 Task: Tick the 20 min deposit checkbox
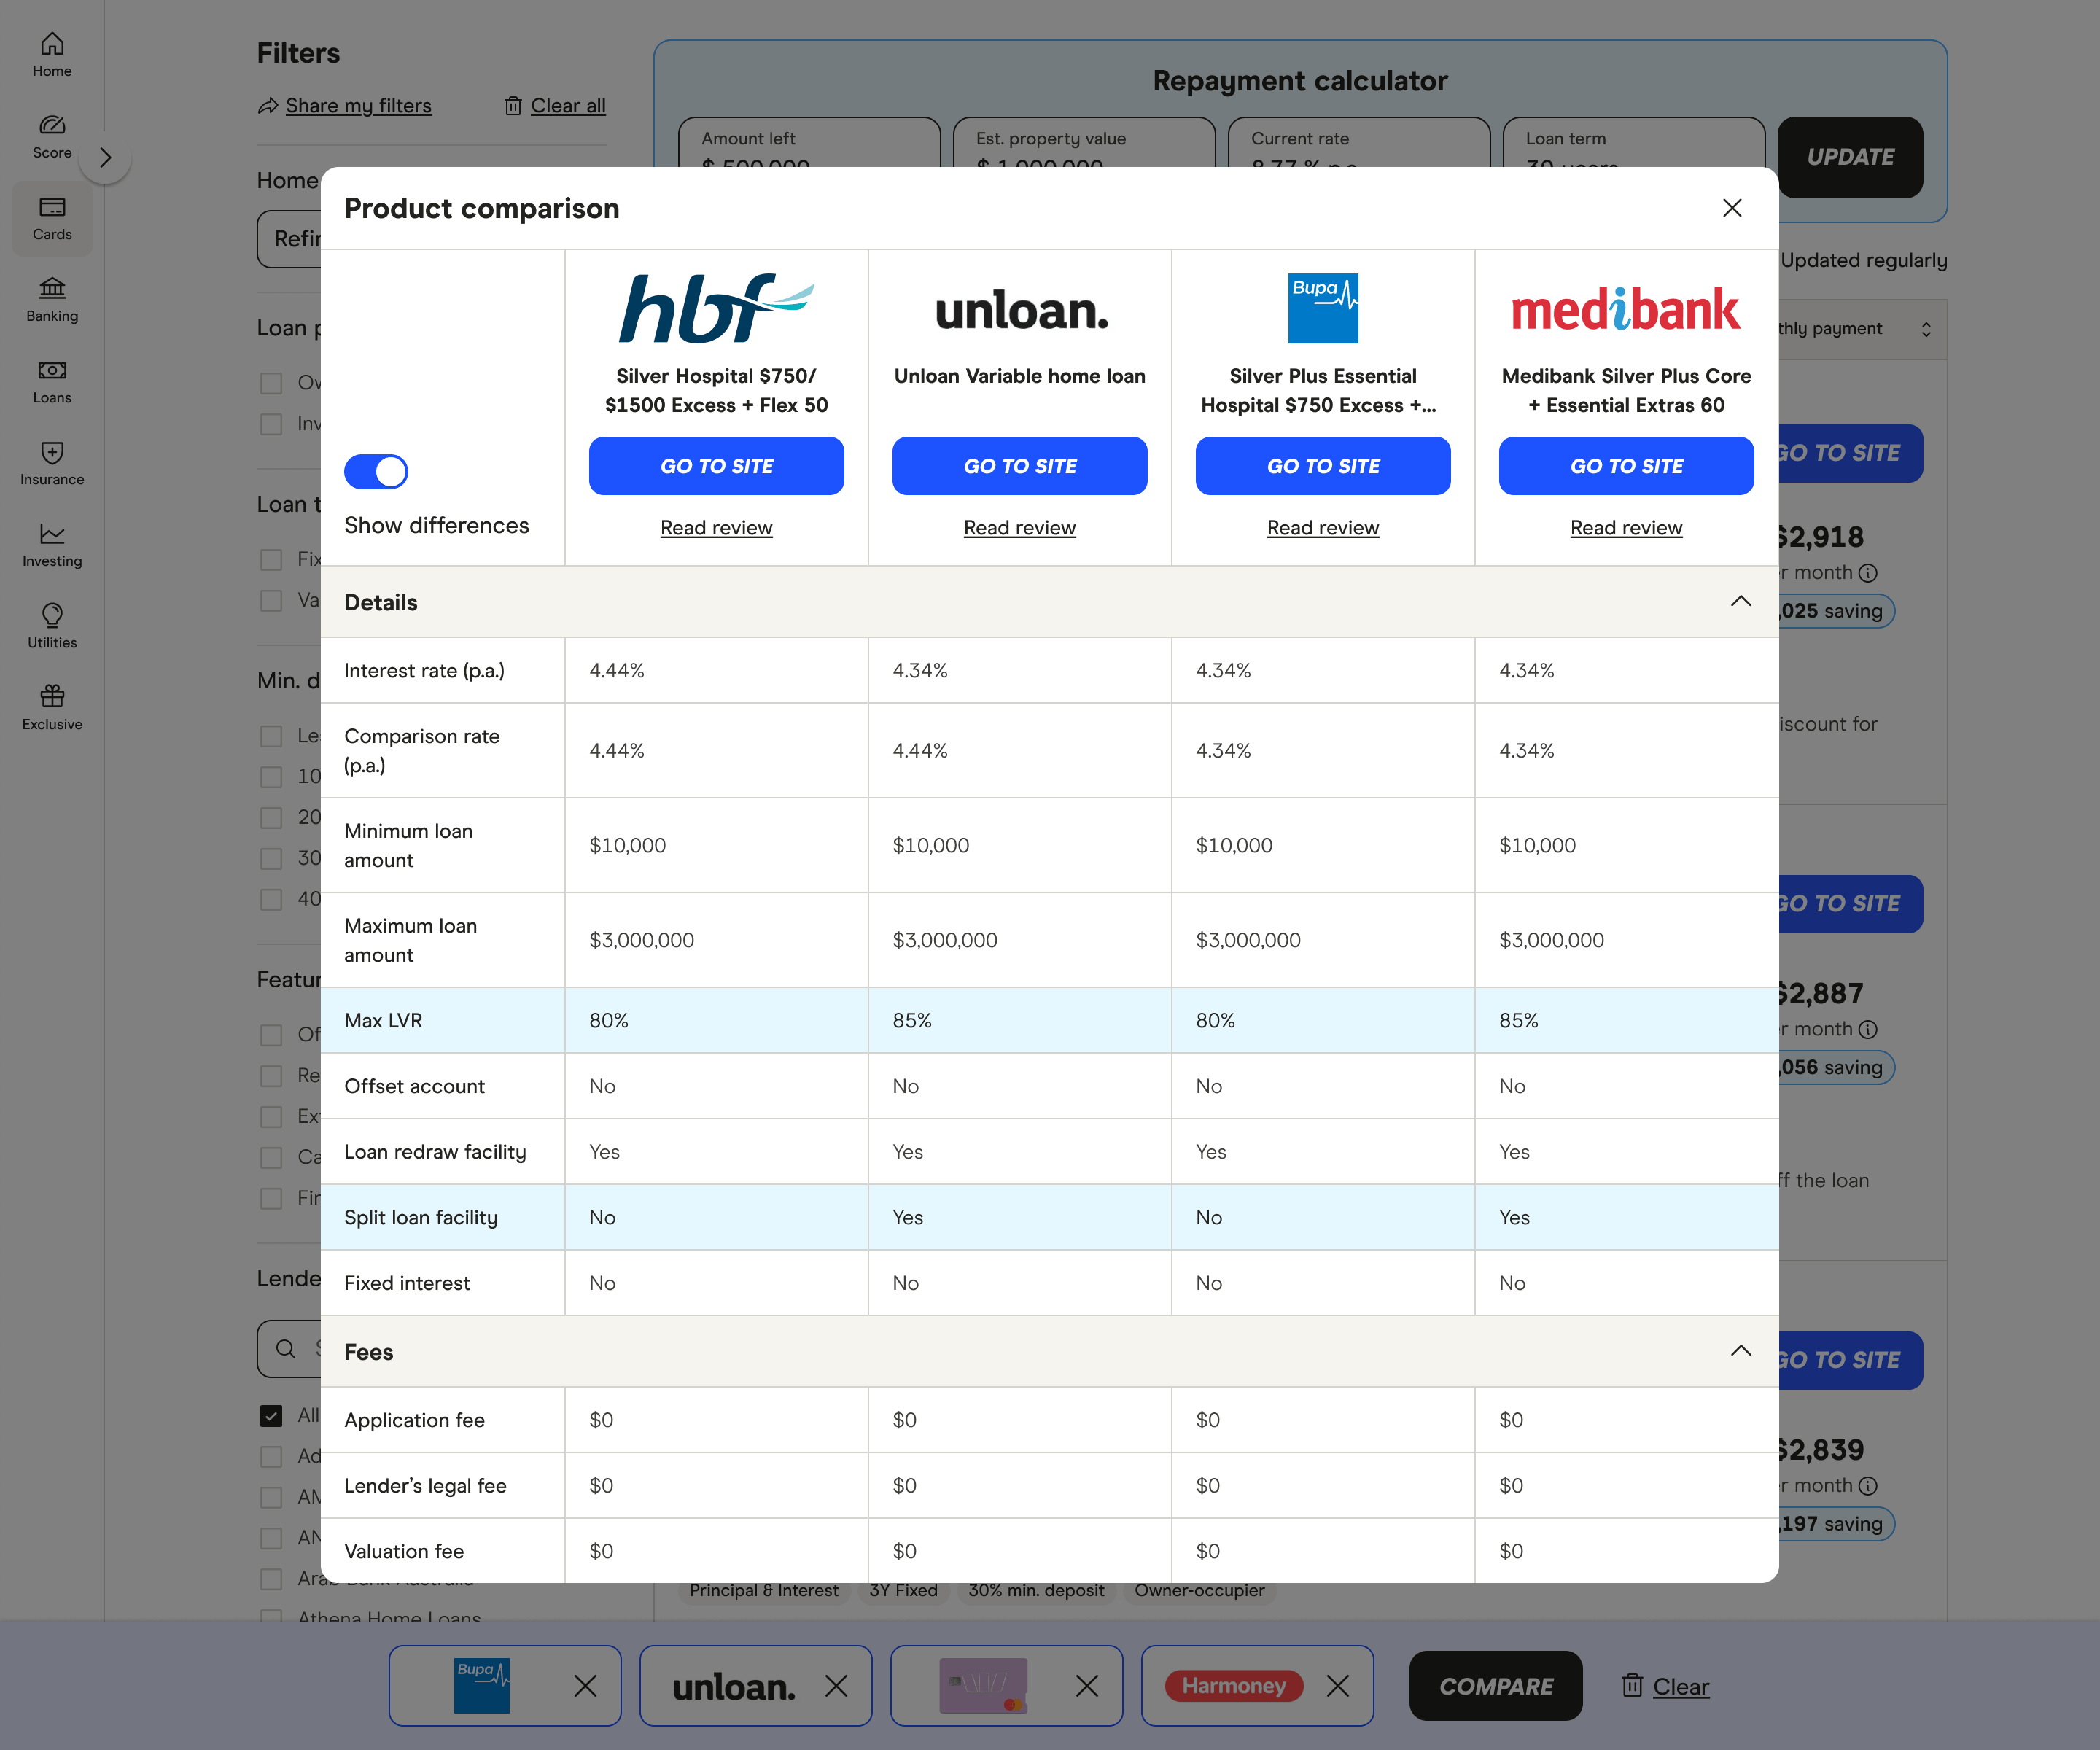coord(271,818)
